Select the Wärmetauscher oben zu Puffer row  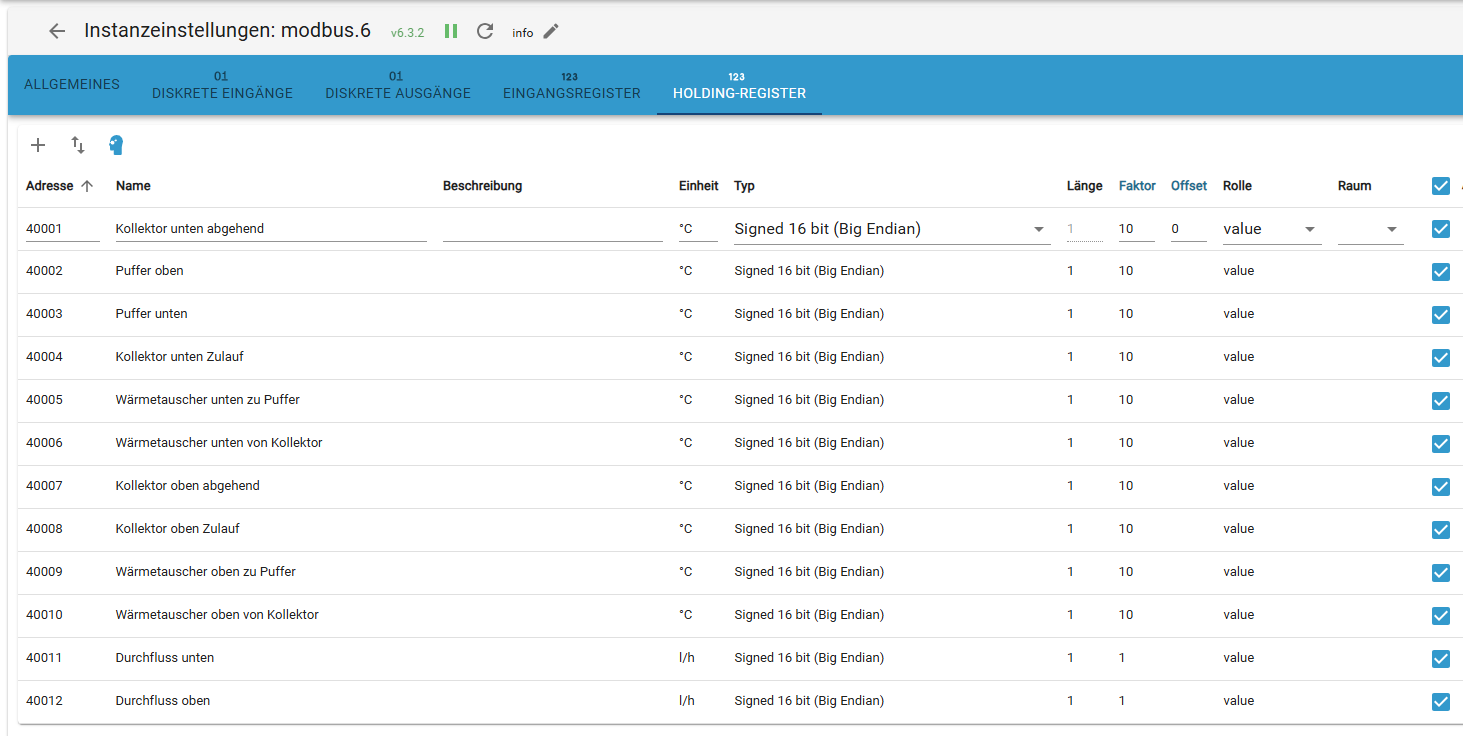point(206,572)
